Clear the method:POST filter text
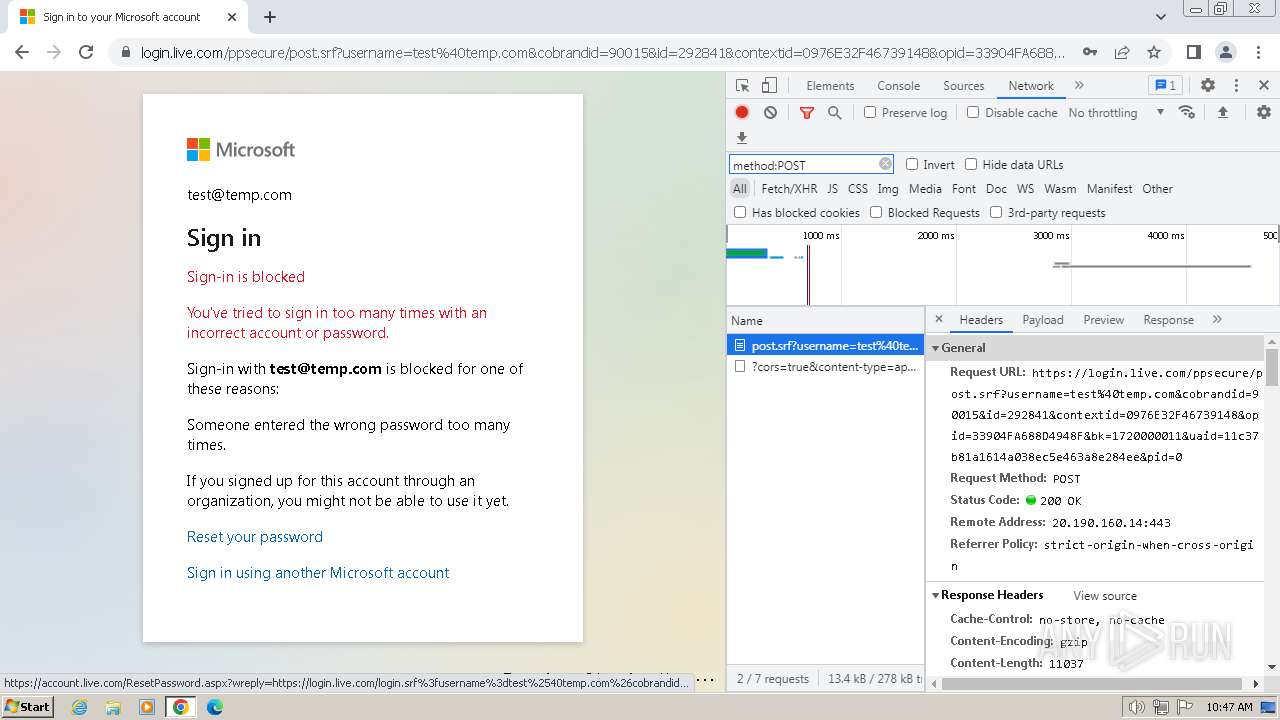1280x720 pixels. coord(885,164)
